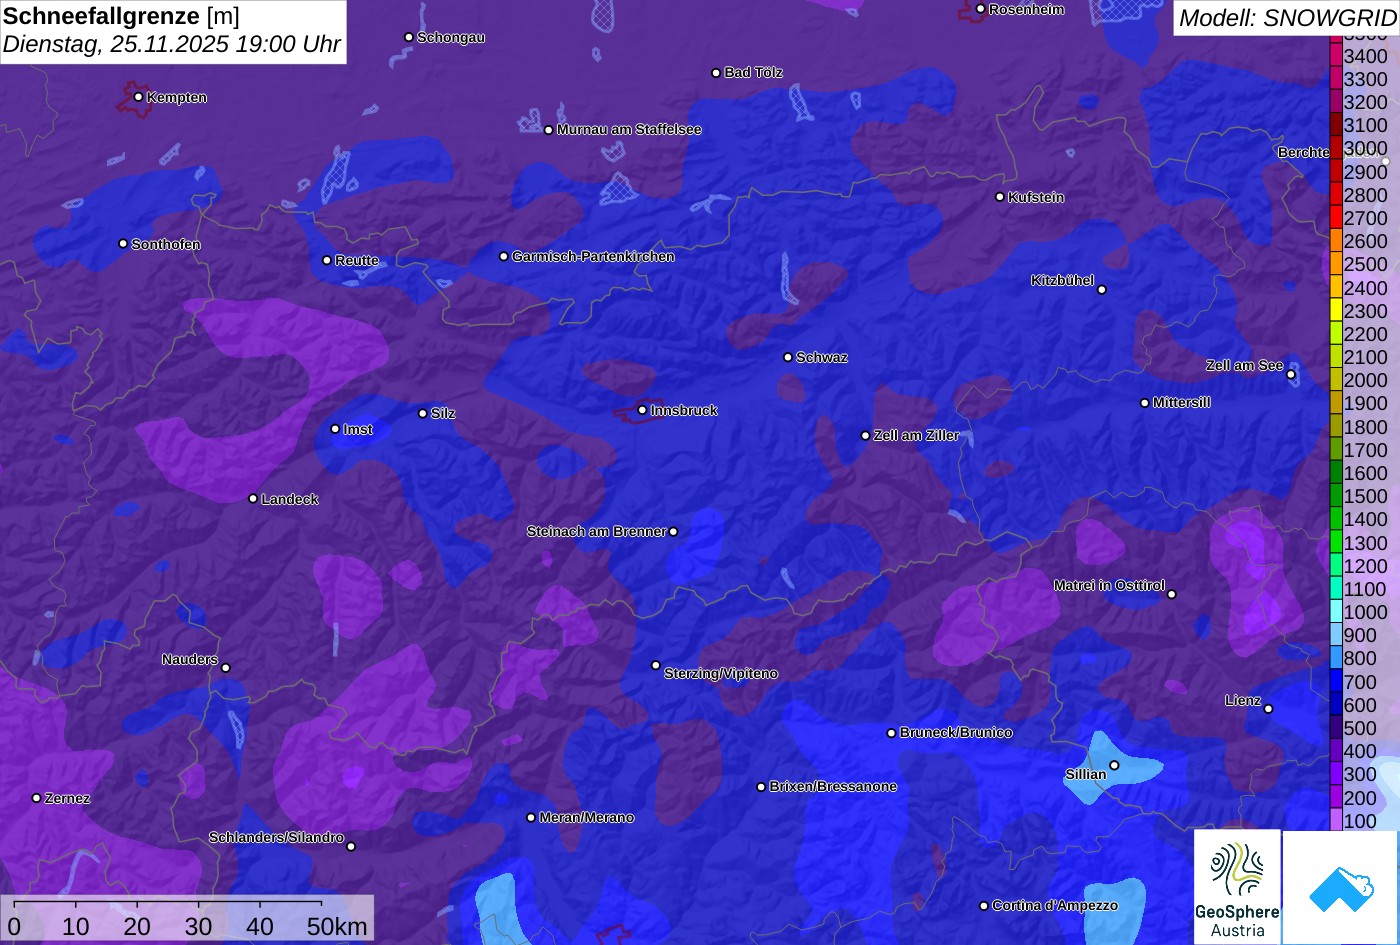The height and width of the screenshot is (945, 1400).
Task: Click the Silz marker dot
Action: pos(423,413)
